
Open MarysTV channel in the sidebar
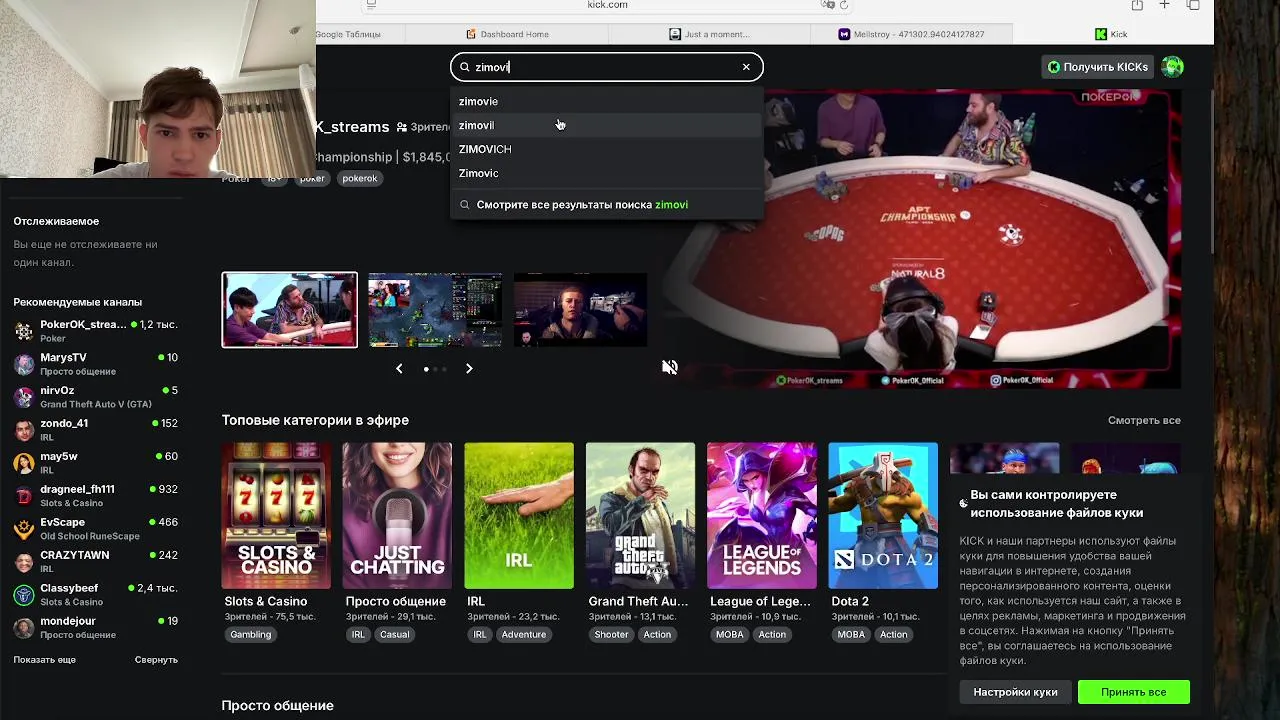96,363
